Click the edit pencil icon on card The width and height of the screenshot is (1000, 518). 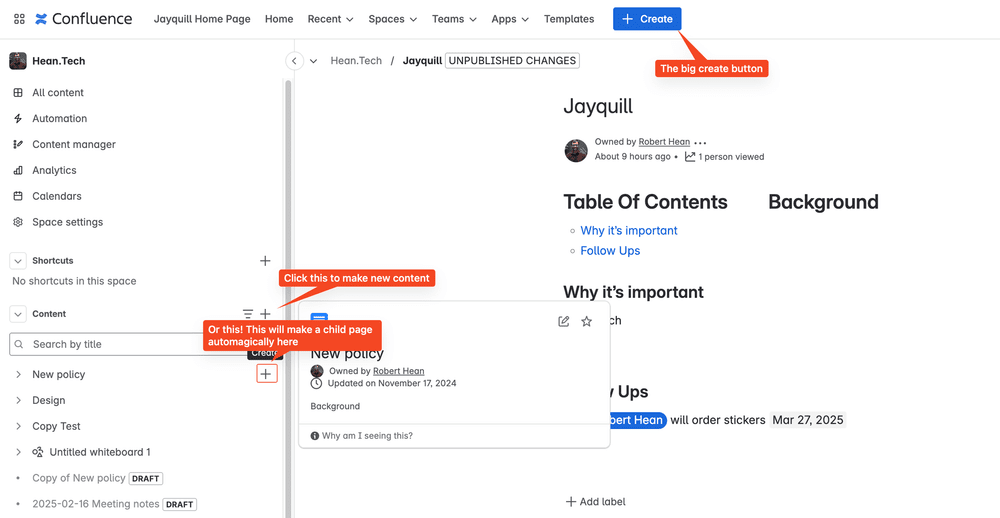(x=564, y=322)
